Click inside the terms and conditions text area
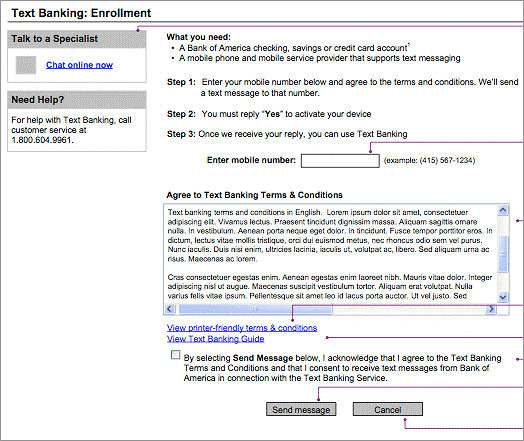524x441 pixels. click(330, 254)
